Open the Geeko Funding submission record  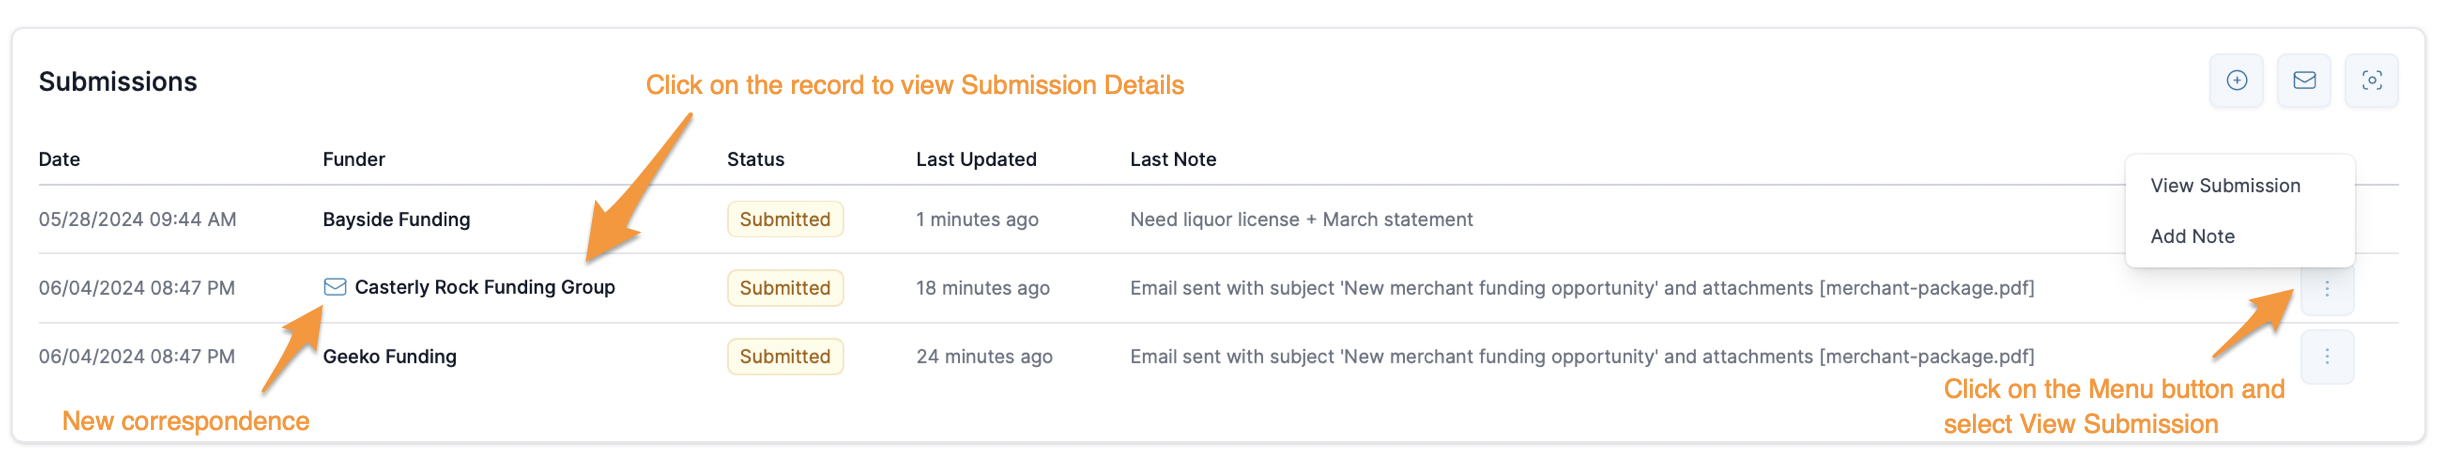pyautogui.click(x=389, y=357)
